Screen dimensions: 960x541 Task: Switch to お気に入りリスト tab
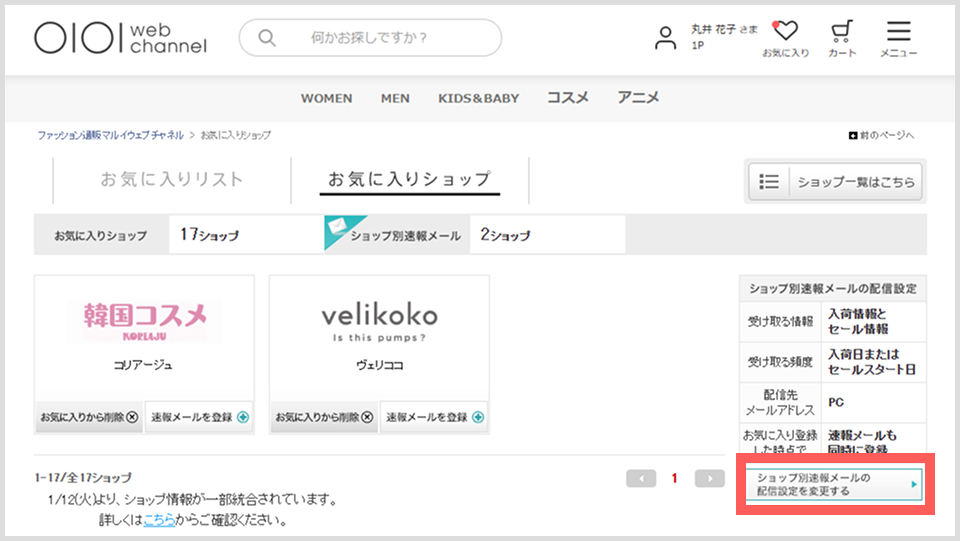(172, 179)
